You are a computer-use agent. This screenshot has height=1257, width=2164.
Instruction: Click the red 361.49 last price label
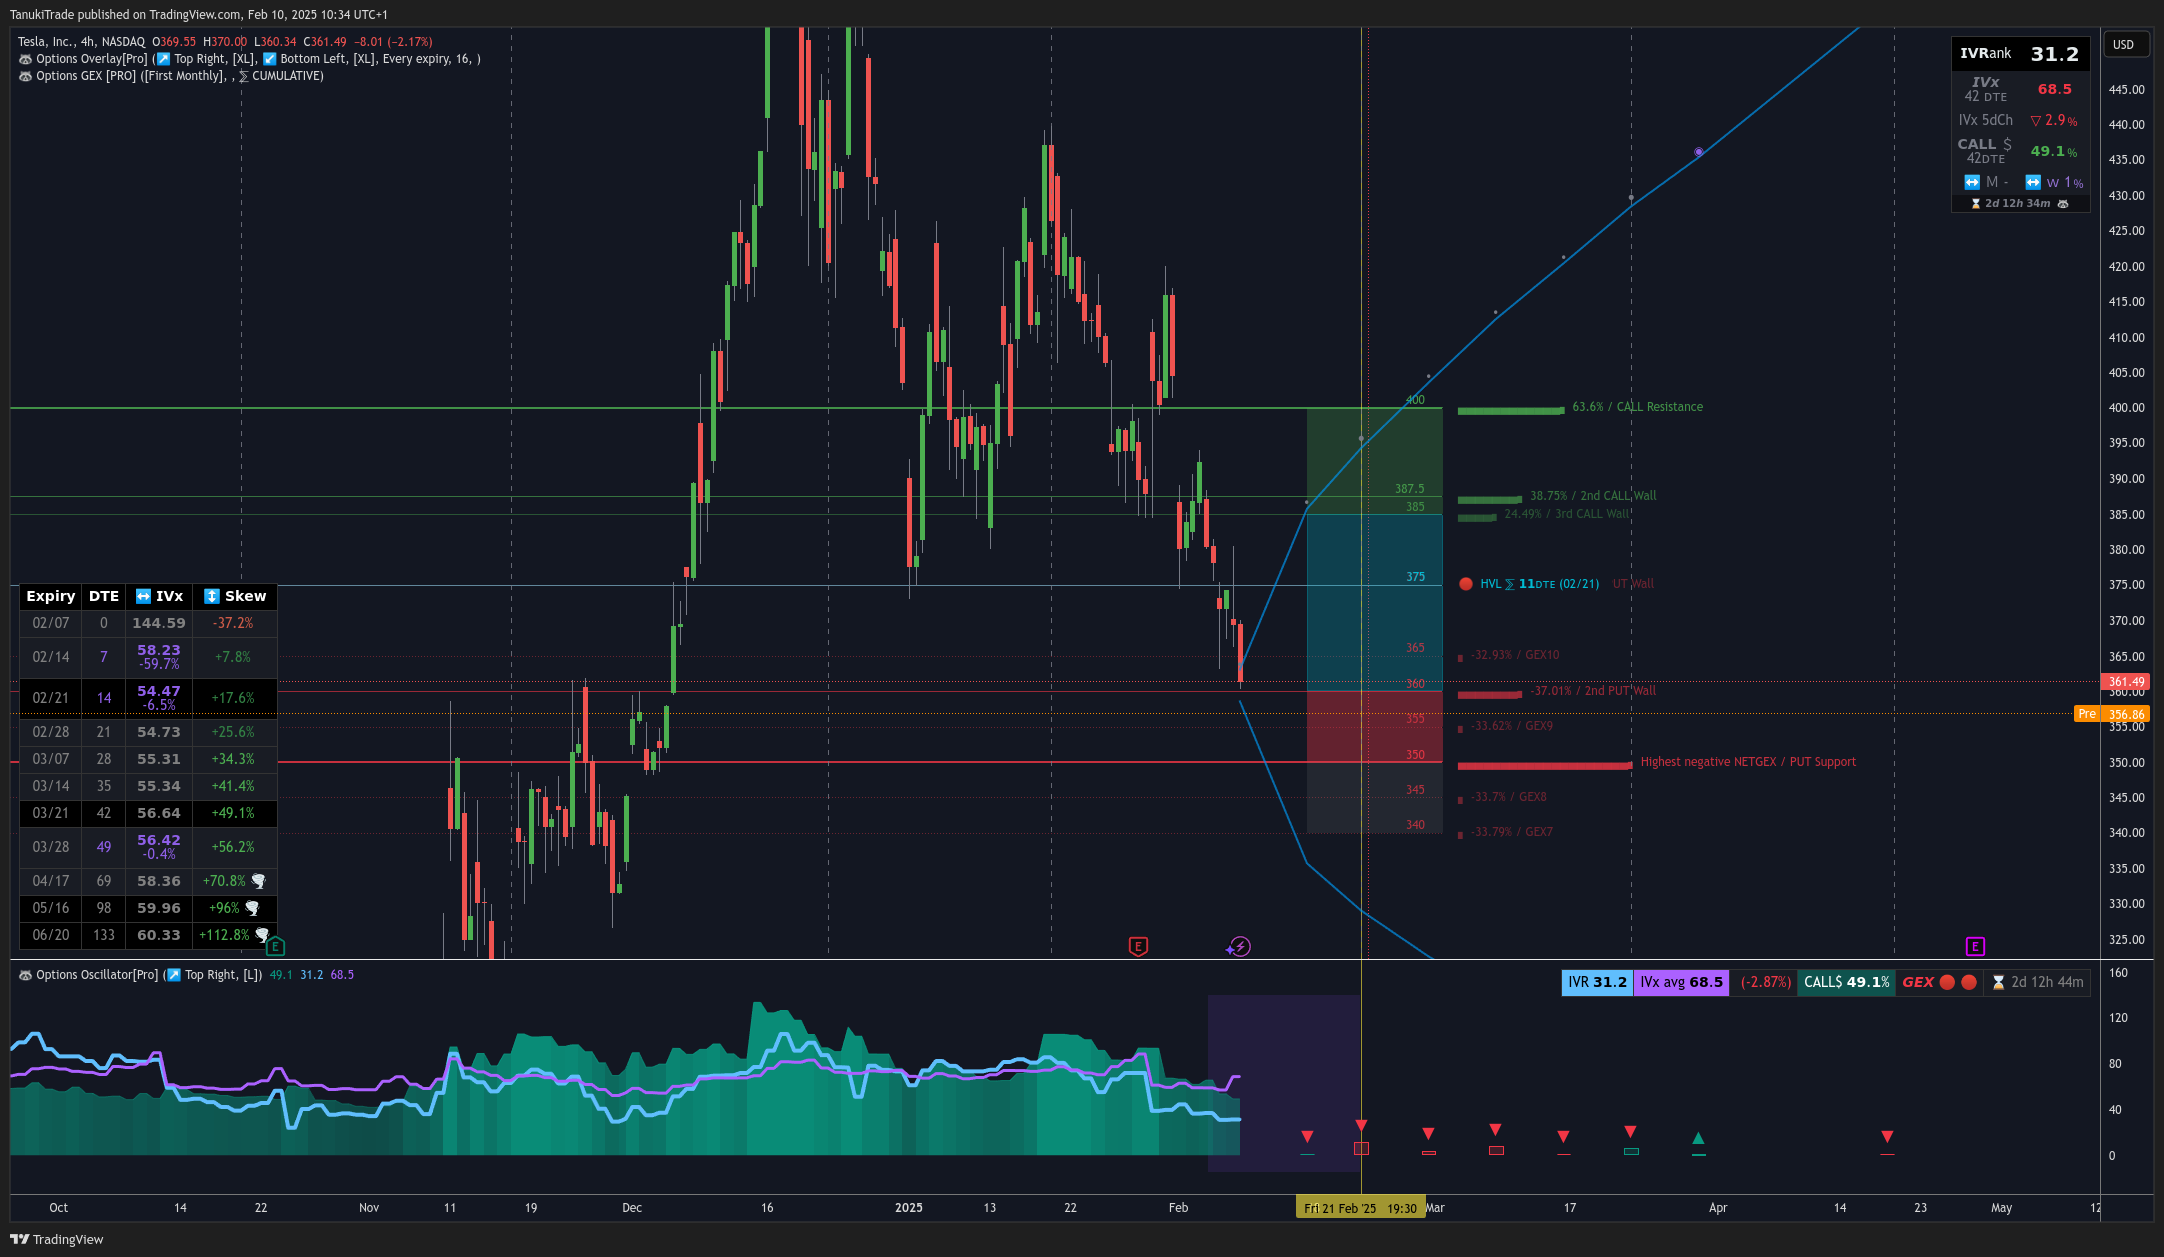click(2126, 682)
